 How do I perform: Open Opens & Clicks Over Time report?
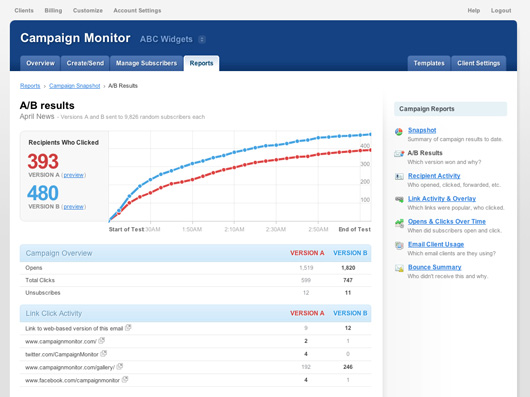(447, 222)
